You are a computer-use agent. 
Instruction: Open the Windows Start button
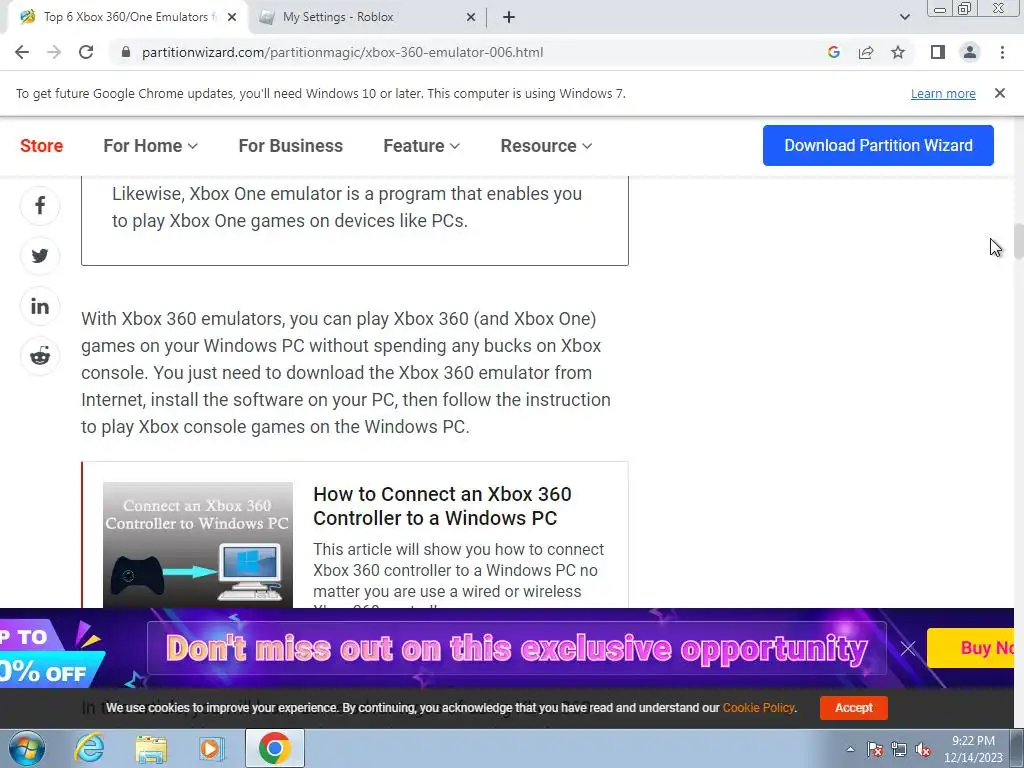27,748
